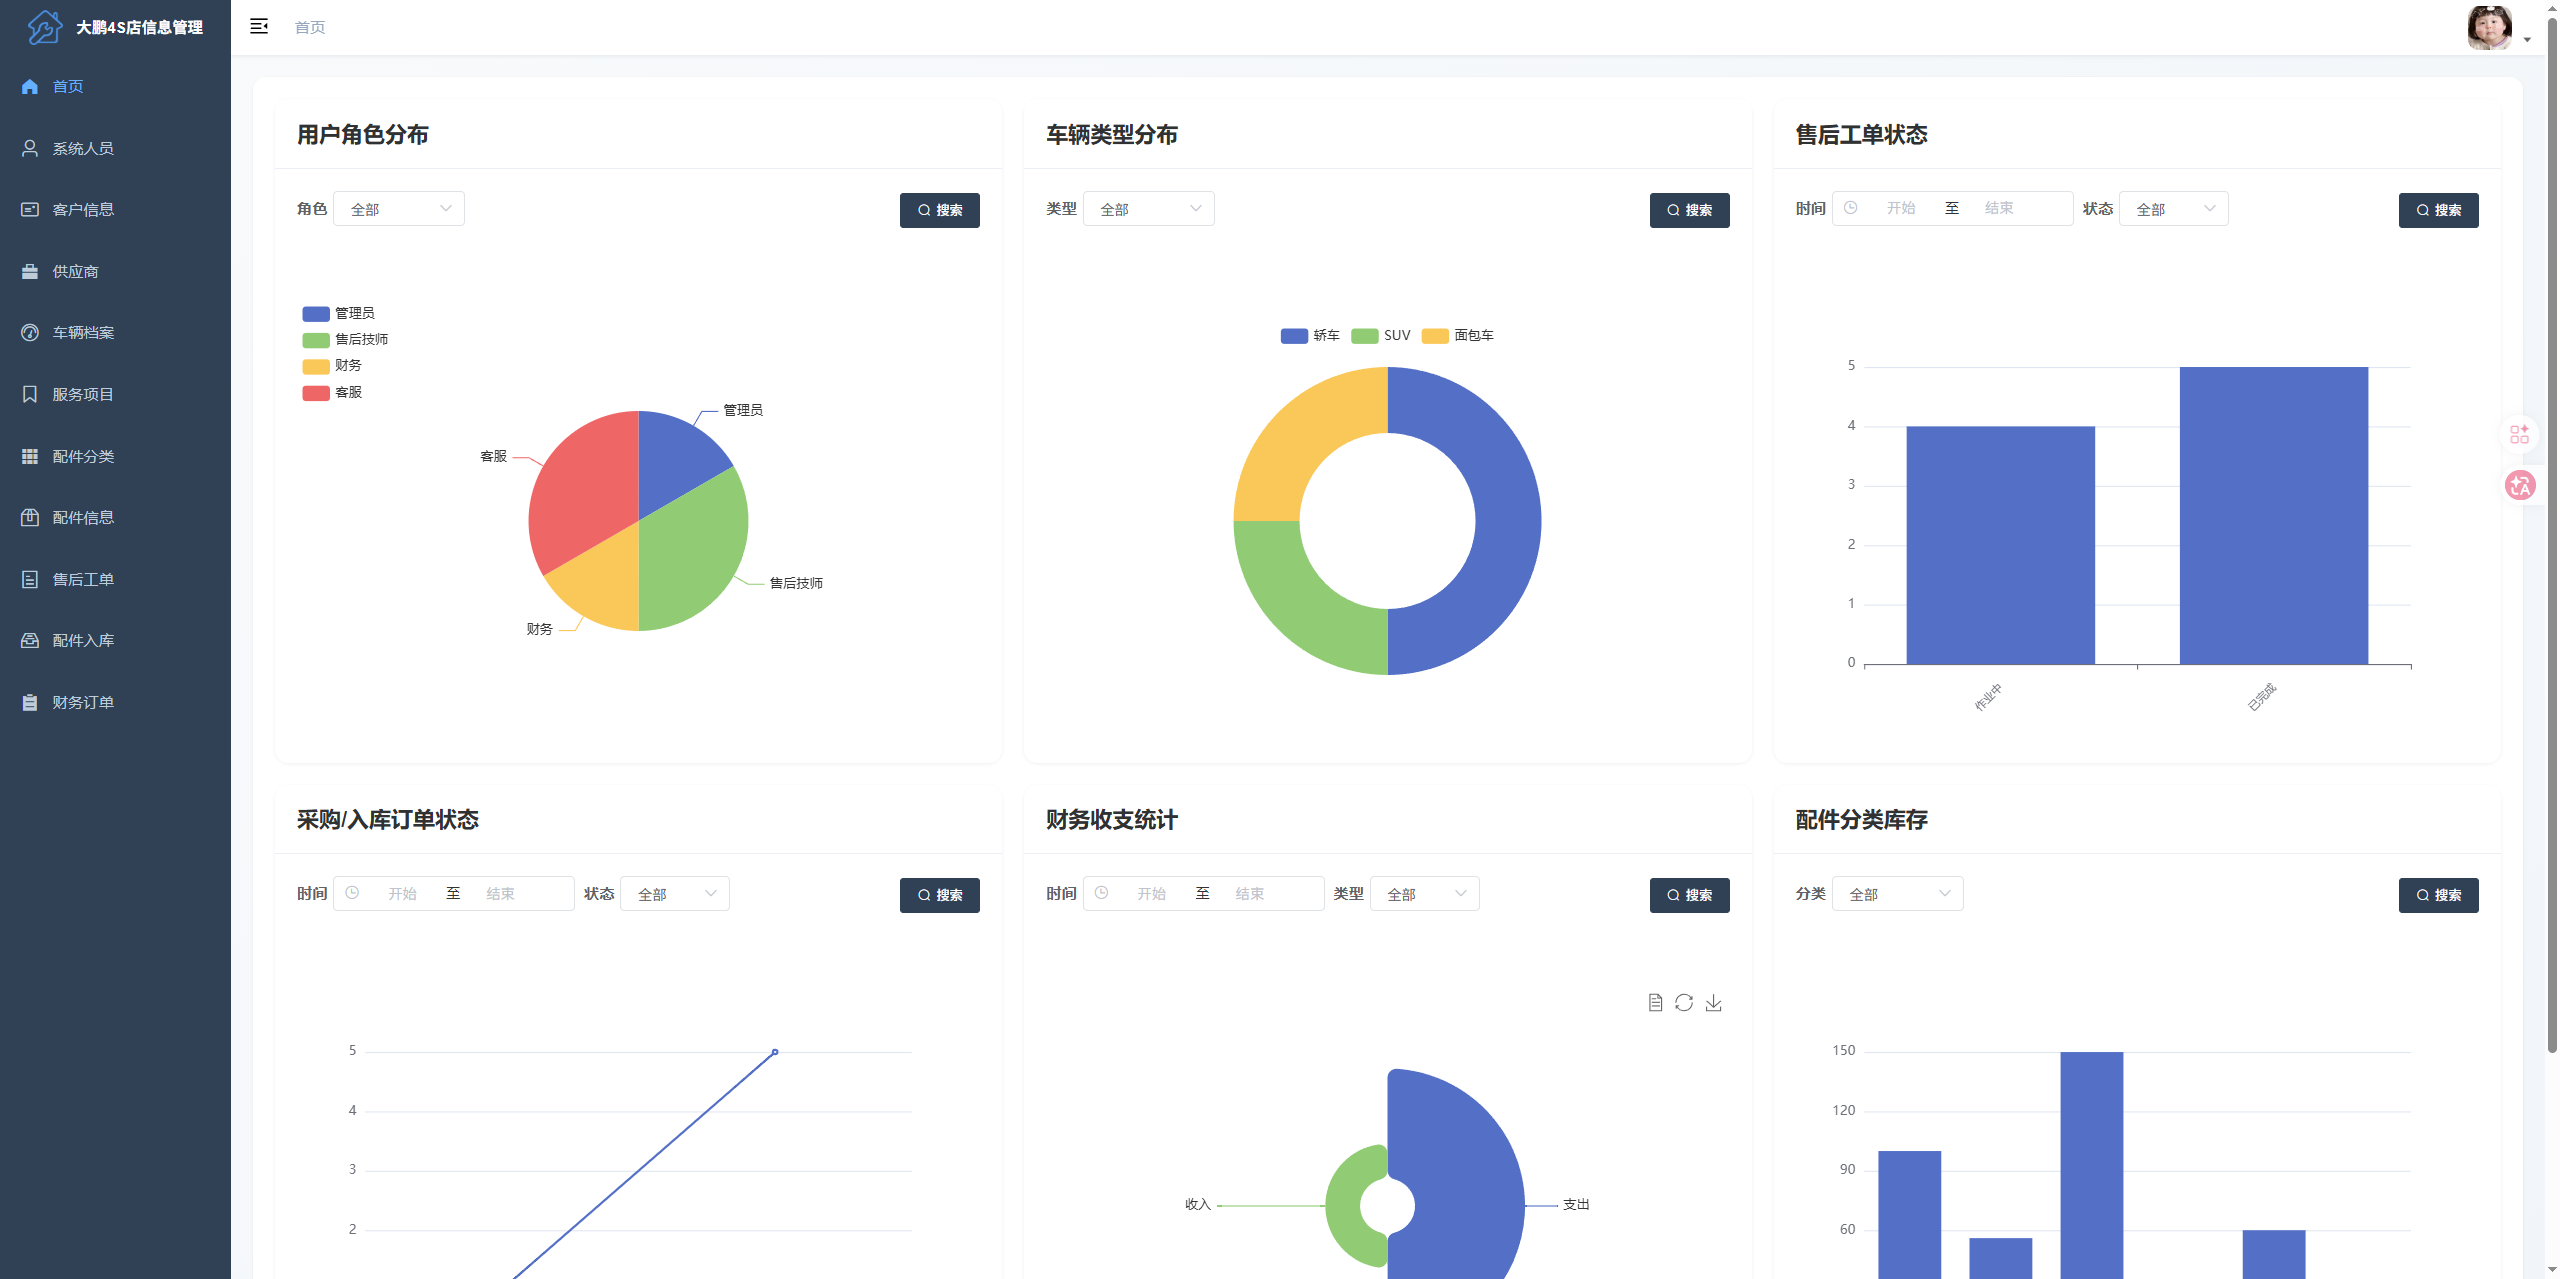
Task: Click the 结束 date field in 采购/入库订单状态
Action: (501, 893)
